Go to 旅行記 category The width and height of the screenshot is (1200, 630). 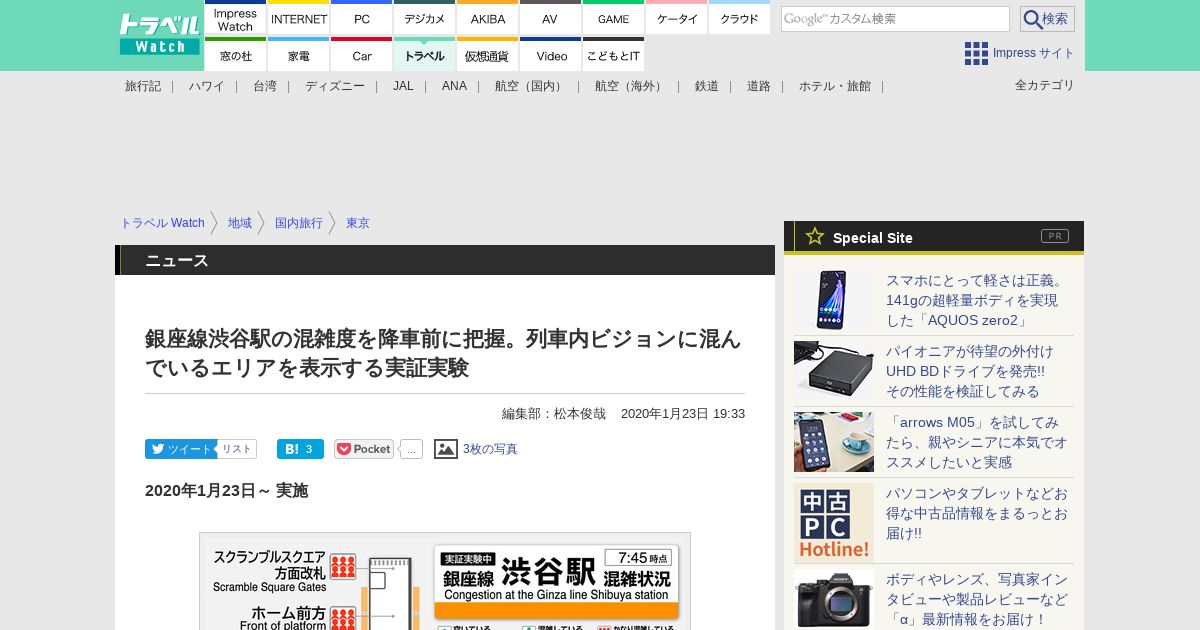click(x=143, y=86)
